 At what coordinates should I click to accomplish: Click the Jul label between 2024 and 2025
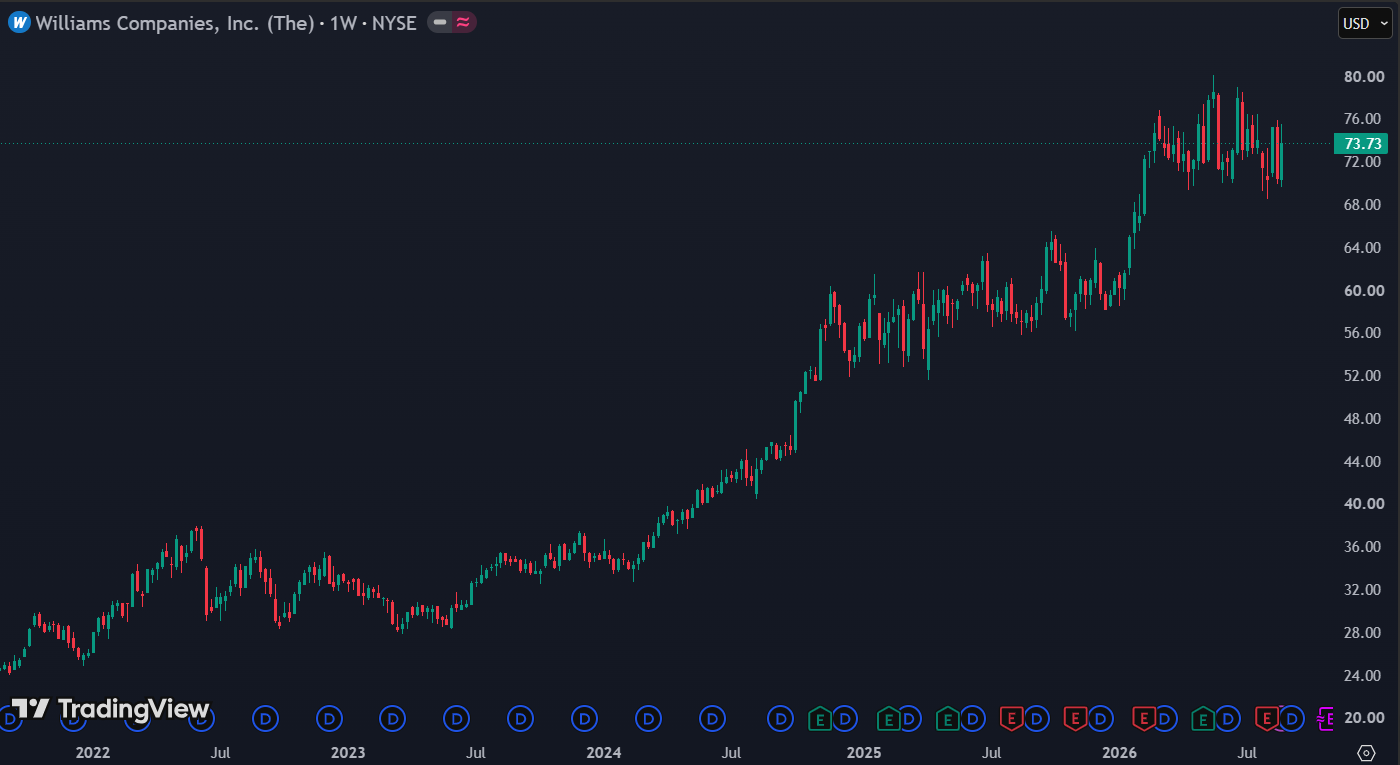[x=732, y=752]
